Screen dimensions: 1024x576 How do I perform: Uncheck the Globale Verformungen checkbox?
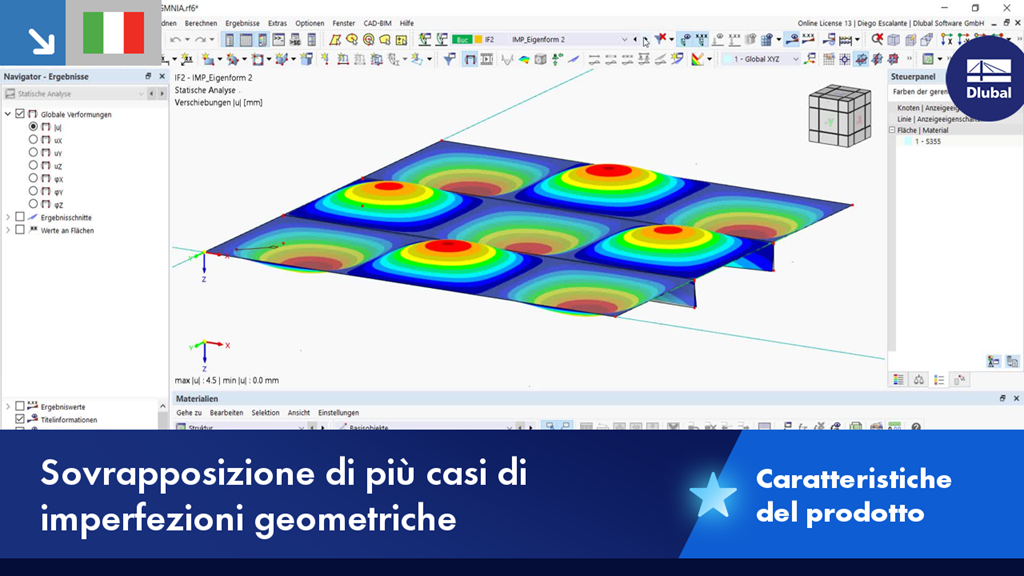click(x=20, y=115)
